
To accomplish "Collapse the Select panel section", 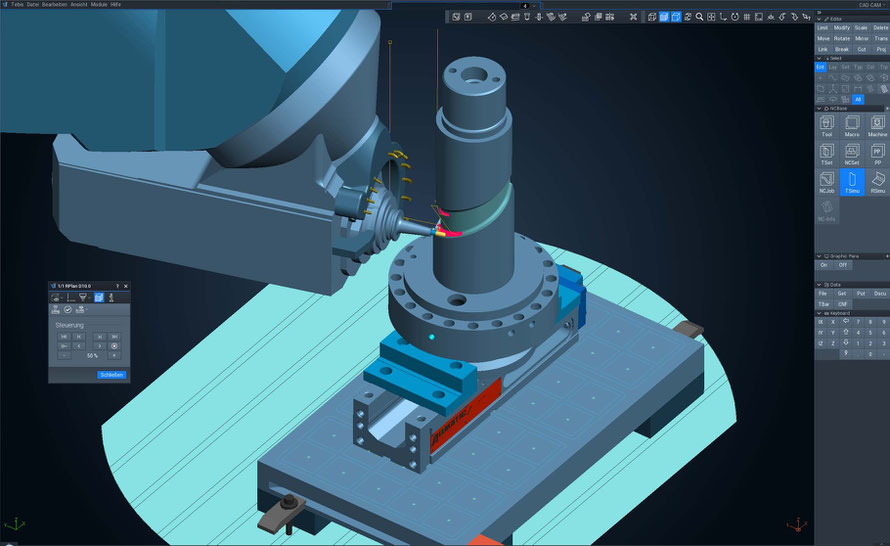I will [x=819, y=58].
